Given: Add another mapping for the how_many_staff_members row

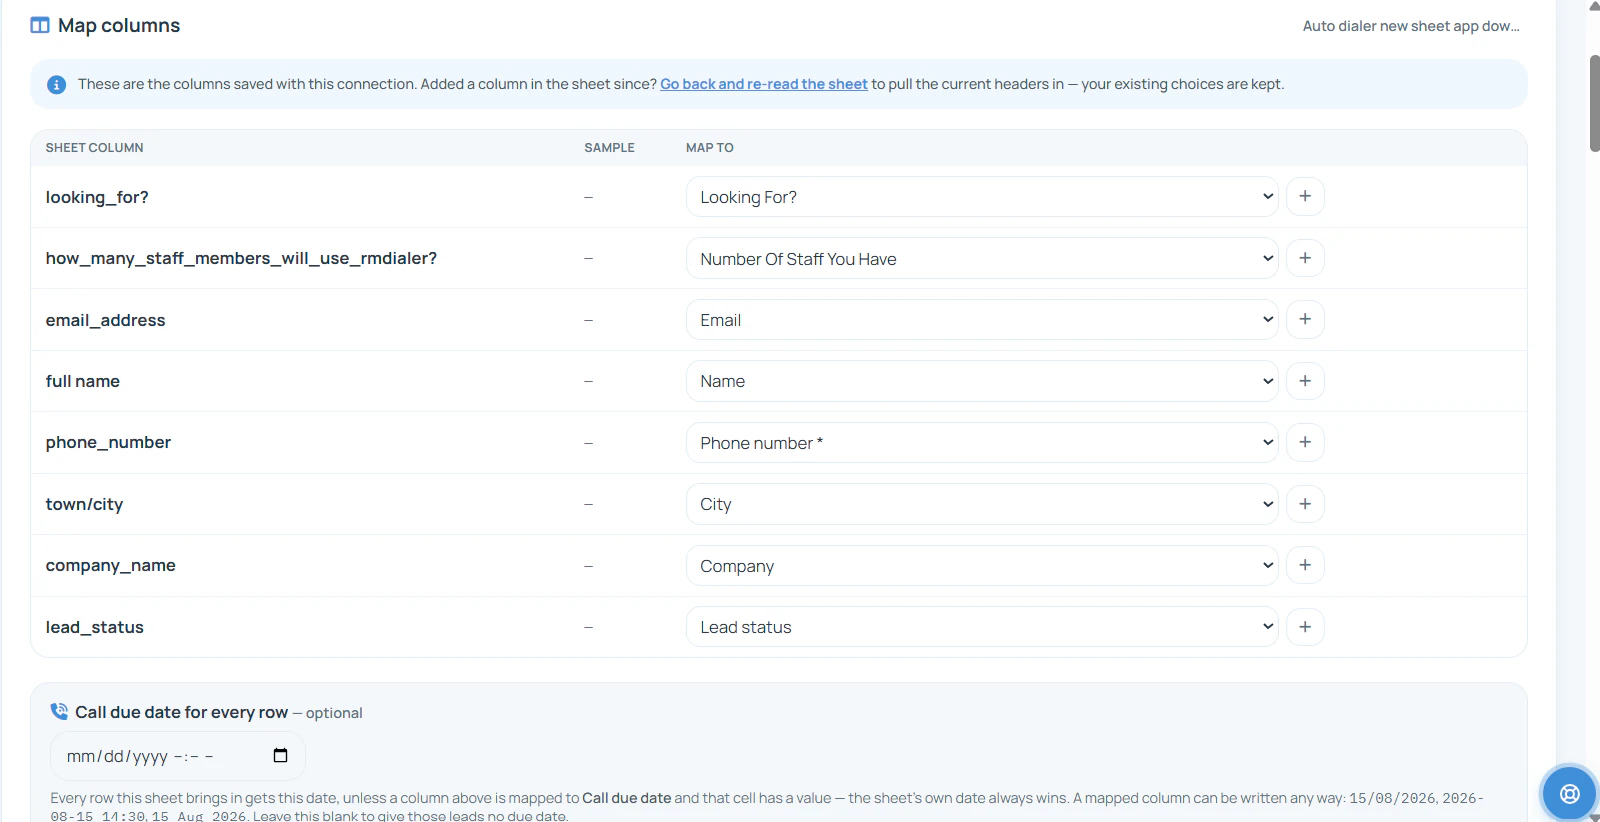Looking at the screenshot, I should [x=1305, y=258].
